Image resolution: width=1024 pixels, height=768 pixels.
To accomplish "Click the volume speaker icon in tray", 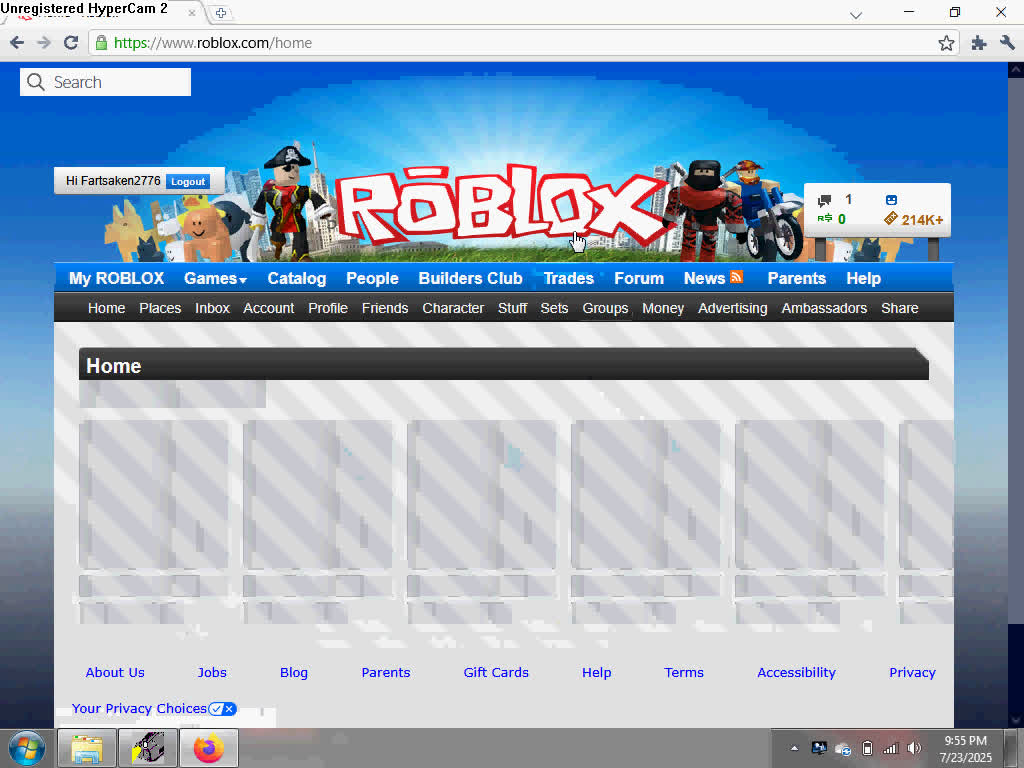I will (x=913, y=748).
